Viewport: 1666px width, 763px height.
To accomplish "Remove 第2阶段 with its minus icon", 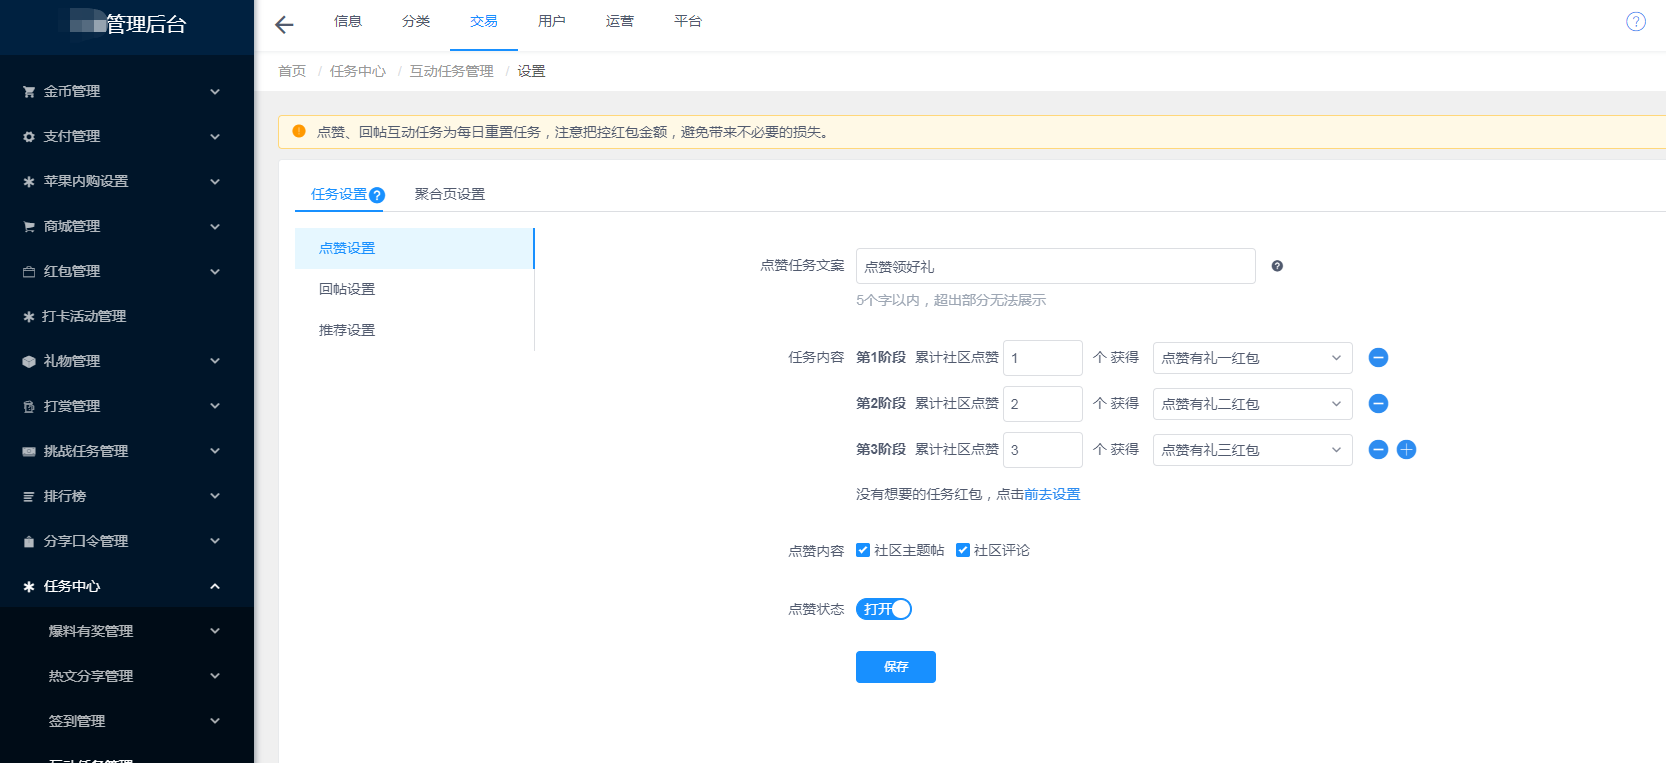I will tap(1378, 404).
